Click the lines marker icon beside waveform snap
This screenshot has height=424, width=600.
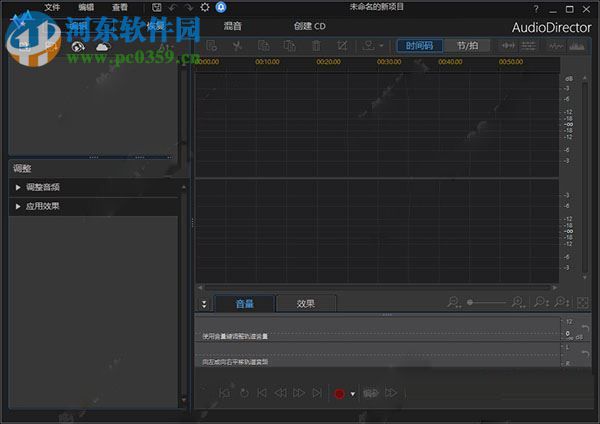[528, 46]
